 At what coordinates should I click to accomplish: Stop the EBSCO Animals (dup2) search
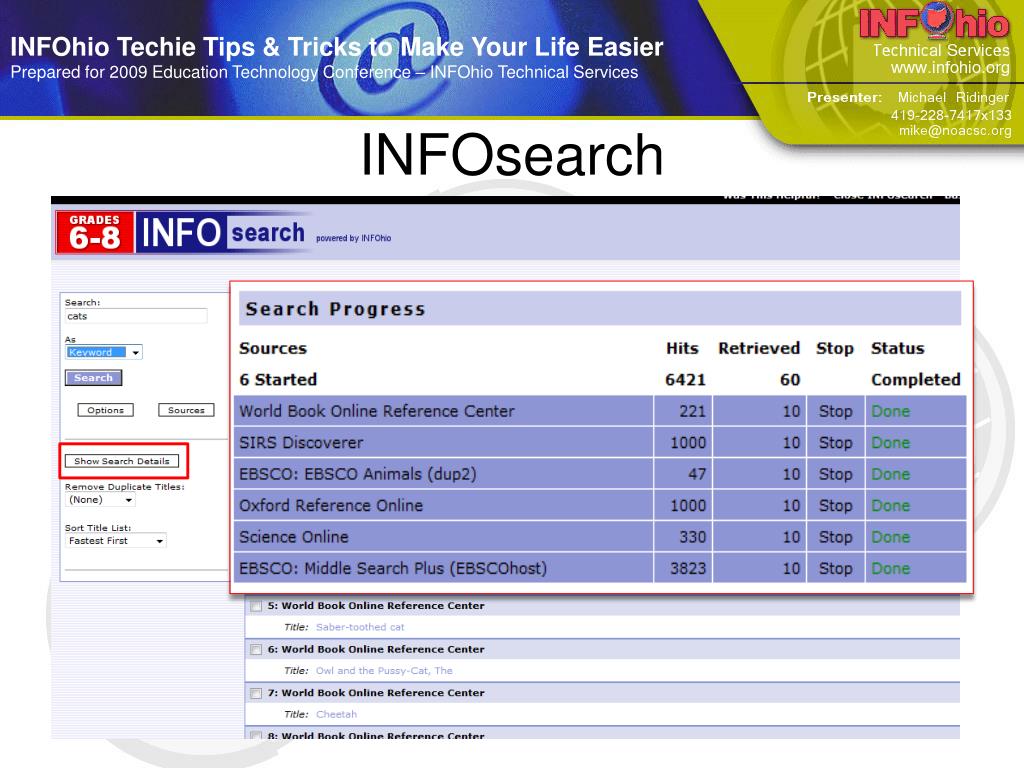pyautogui.click(x=835, y=474)
